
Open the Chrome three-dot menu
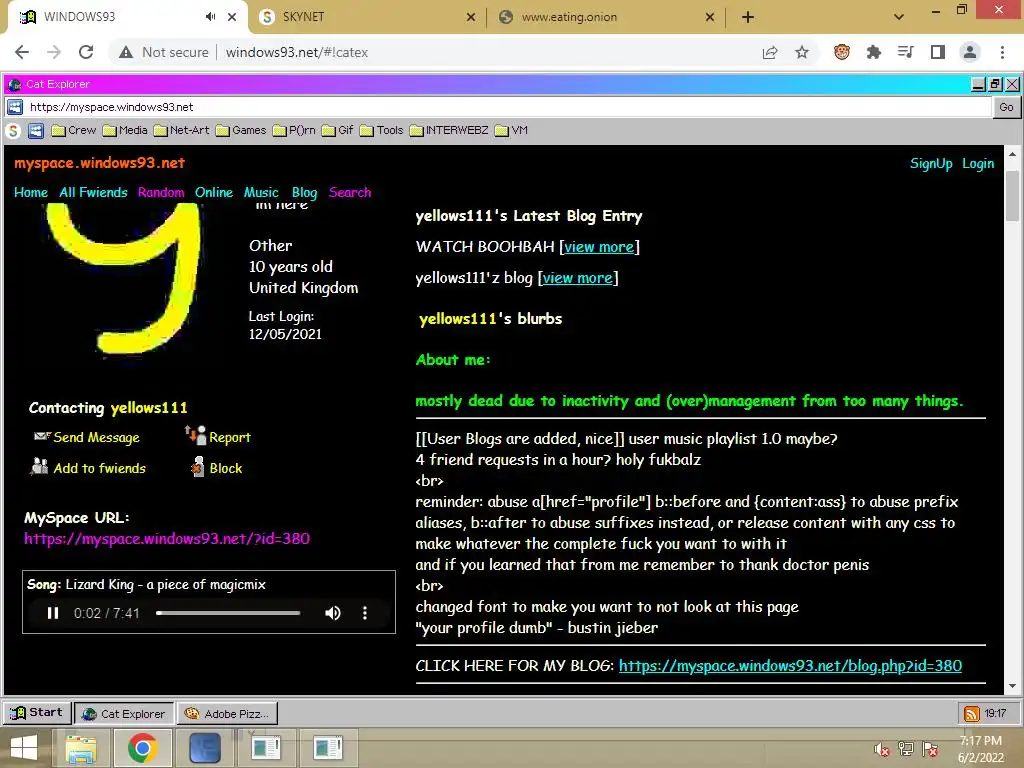pos(1002,52)
